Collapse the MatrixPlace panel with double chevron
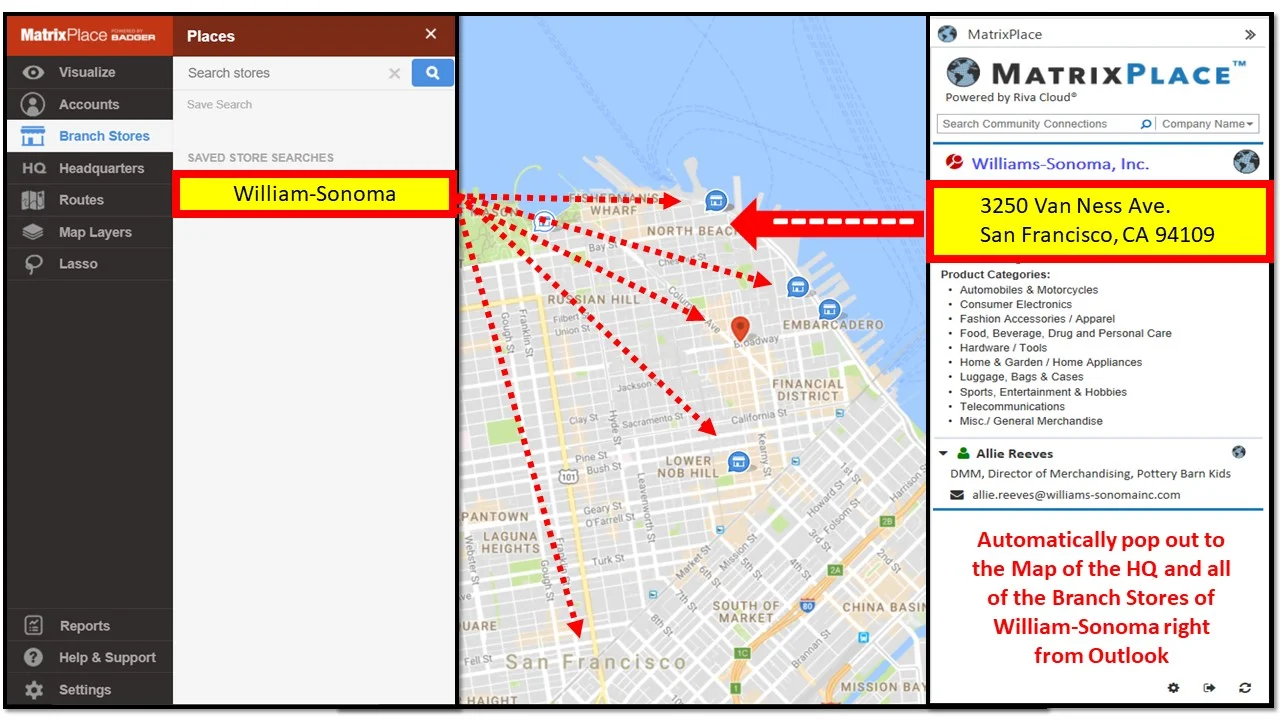 tap(1250, 34)
